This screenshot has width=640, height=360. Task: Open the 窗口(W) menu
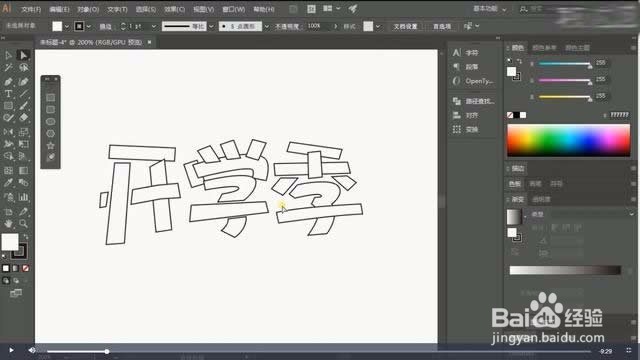[233, 9]
